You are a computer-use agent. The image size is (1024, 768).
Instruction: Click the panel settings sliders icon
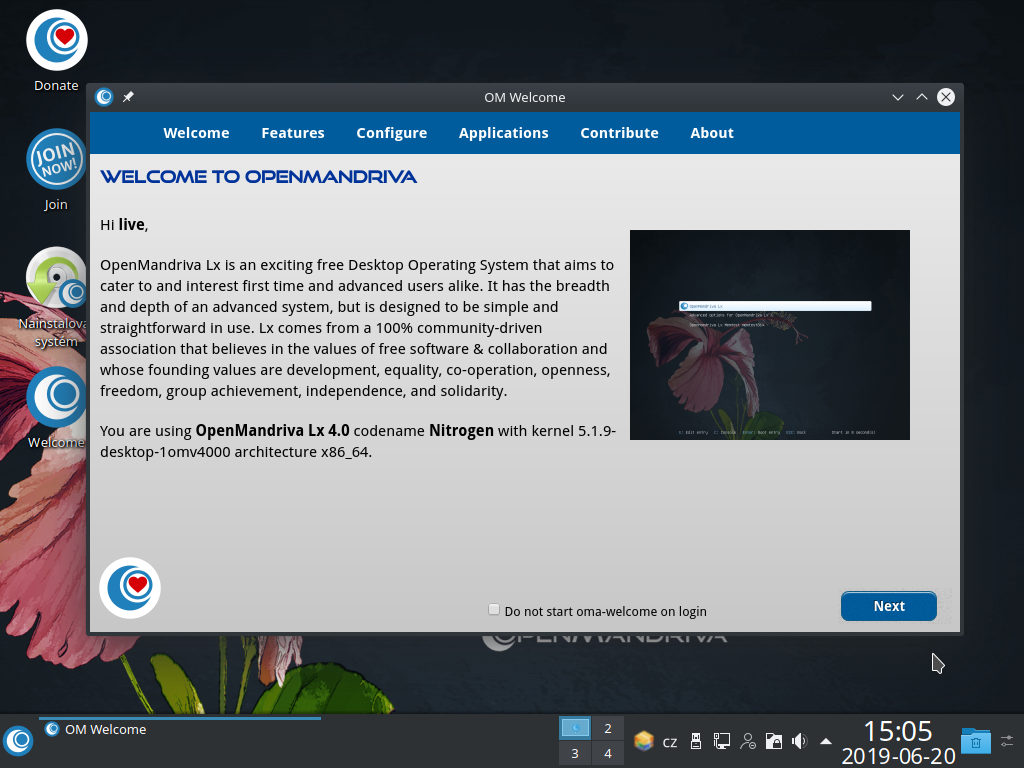(x=1008, y=741)
